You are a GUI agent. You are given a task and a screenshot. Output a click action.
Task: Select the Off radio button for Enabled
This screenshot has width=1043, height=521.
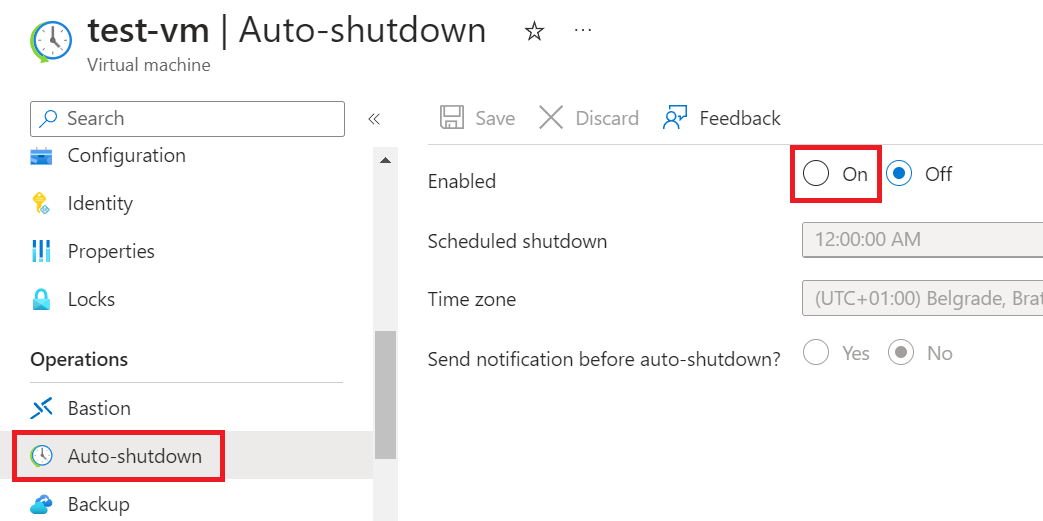point(900,174)
